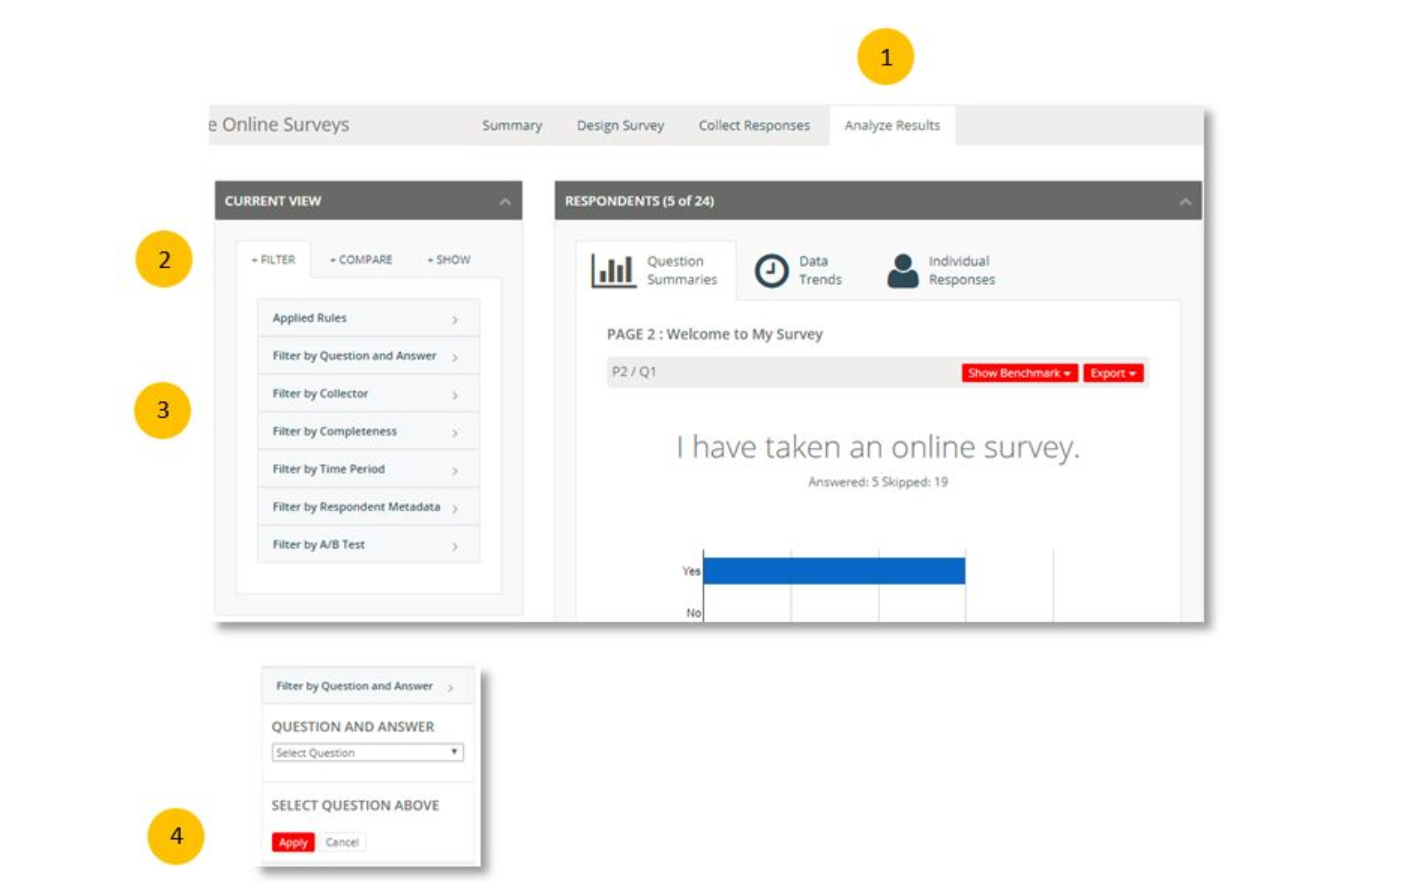This screenshot has width=1411, height=886.
Task: Click the Data Trends clock icon
Action: (x=771, y=271)
